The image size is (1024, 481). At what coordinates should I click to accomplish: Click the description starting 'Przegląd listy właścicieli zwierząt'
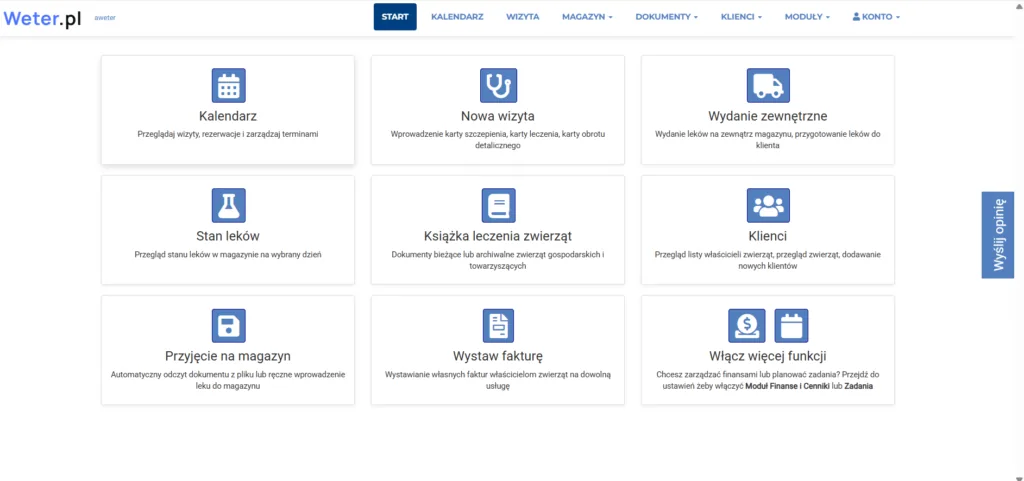point(768,260)
